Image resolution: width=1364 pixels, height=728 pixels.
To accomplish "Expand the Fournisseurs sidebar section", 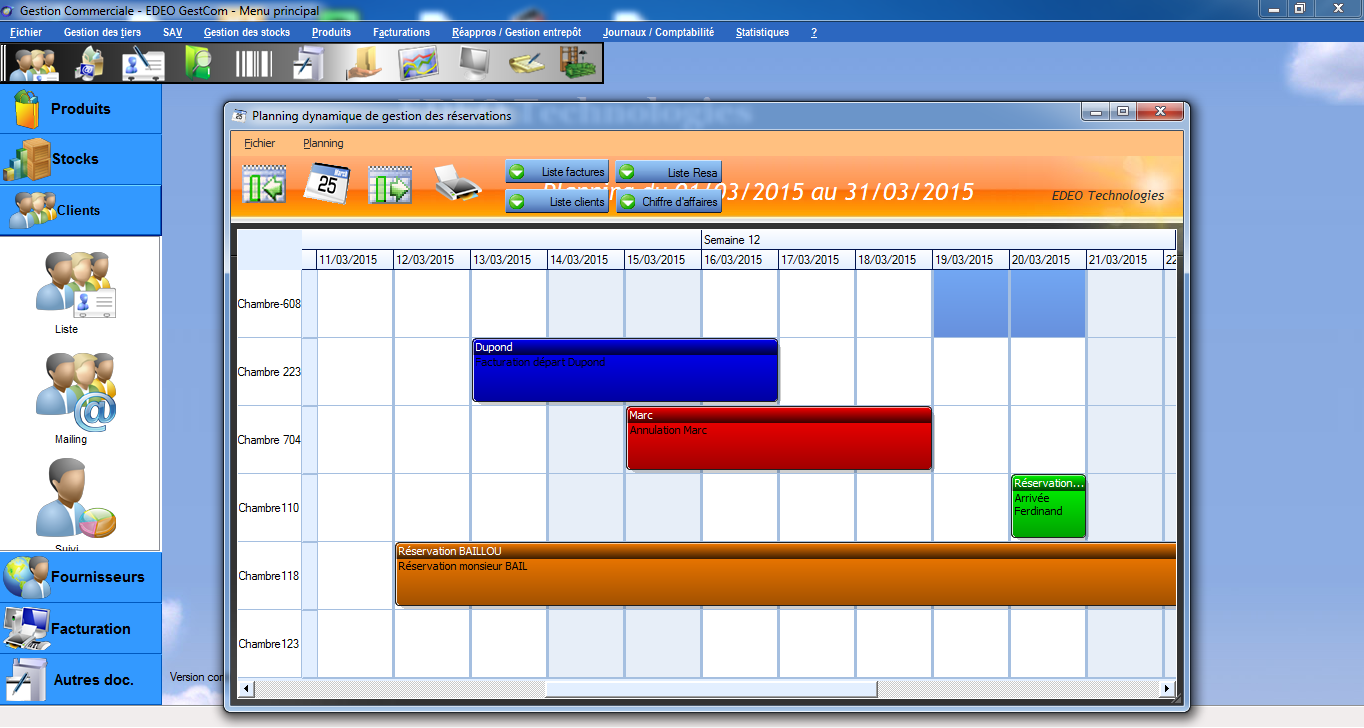I will click(80, 577).
